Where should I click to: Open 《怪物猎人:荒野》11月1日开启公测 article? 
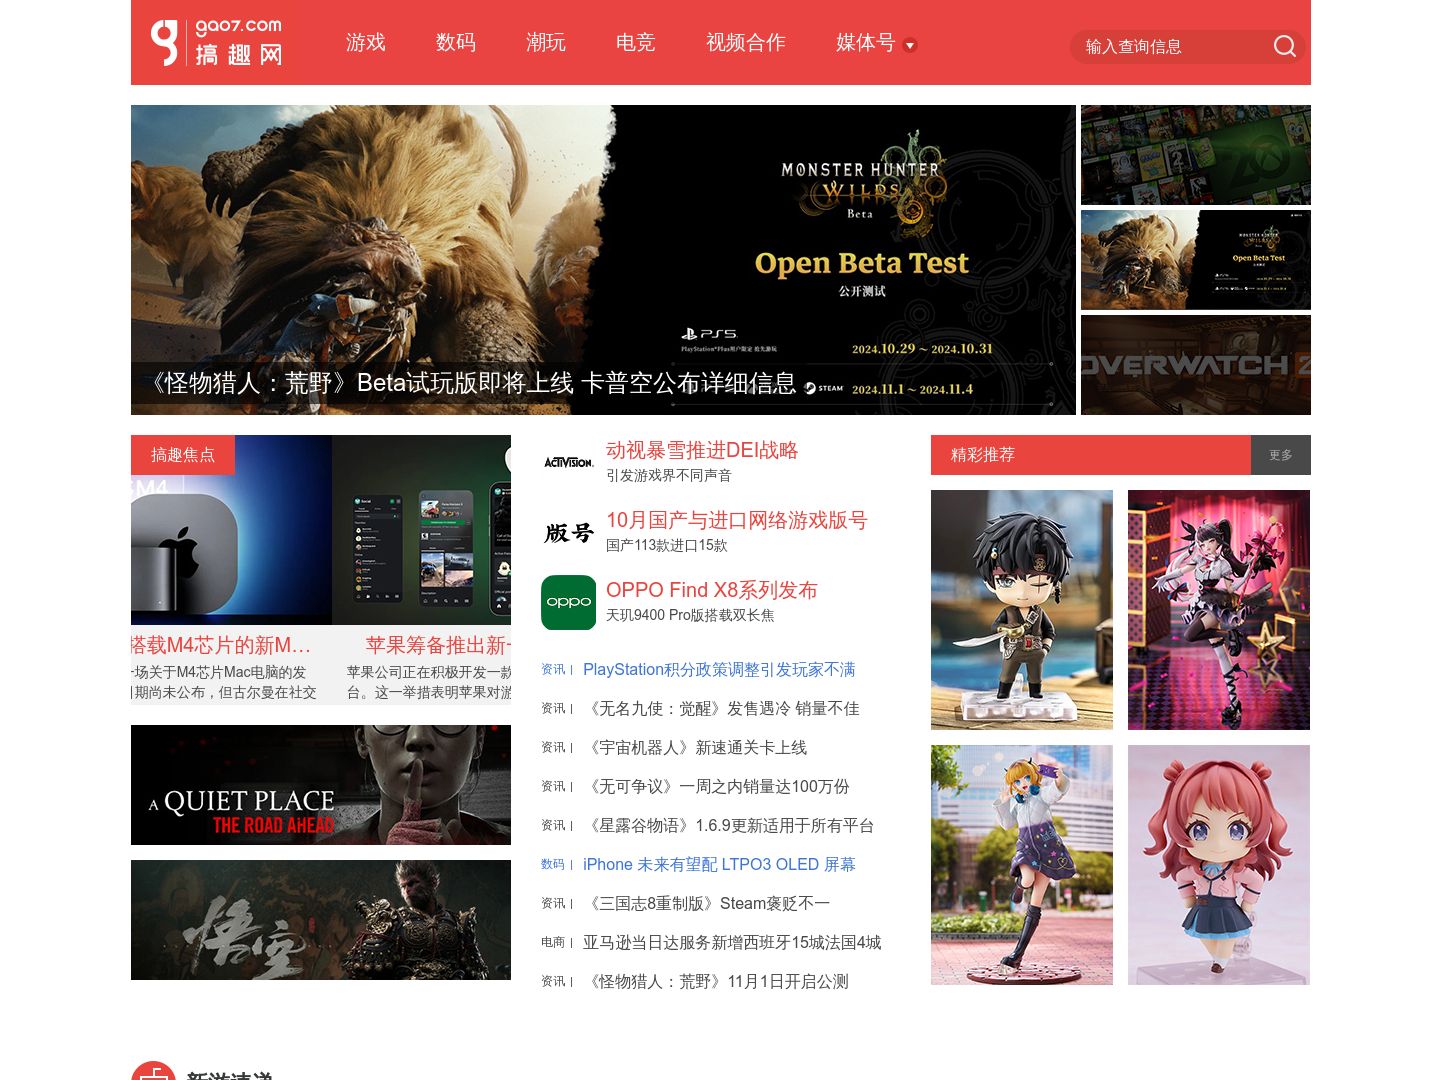pyautogui.click(x=716, y=981)
